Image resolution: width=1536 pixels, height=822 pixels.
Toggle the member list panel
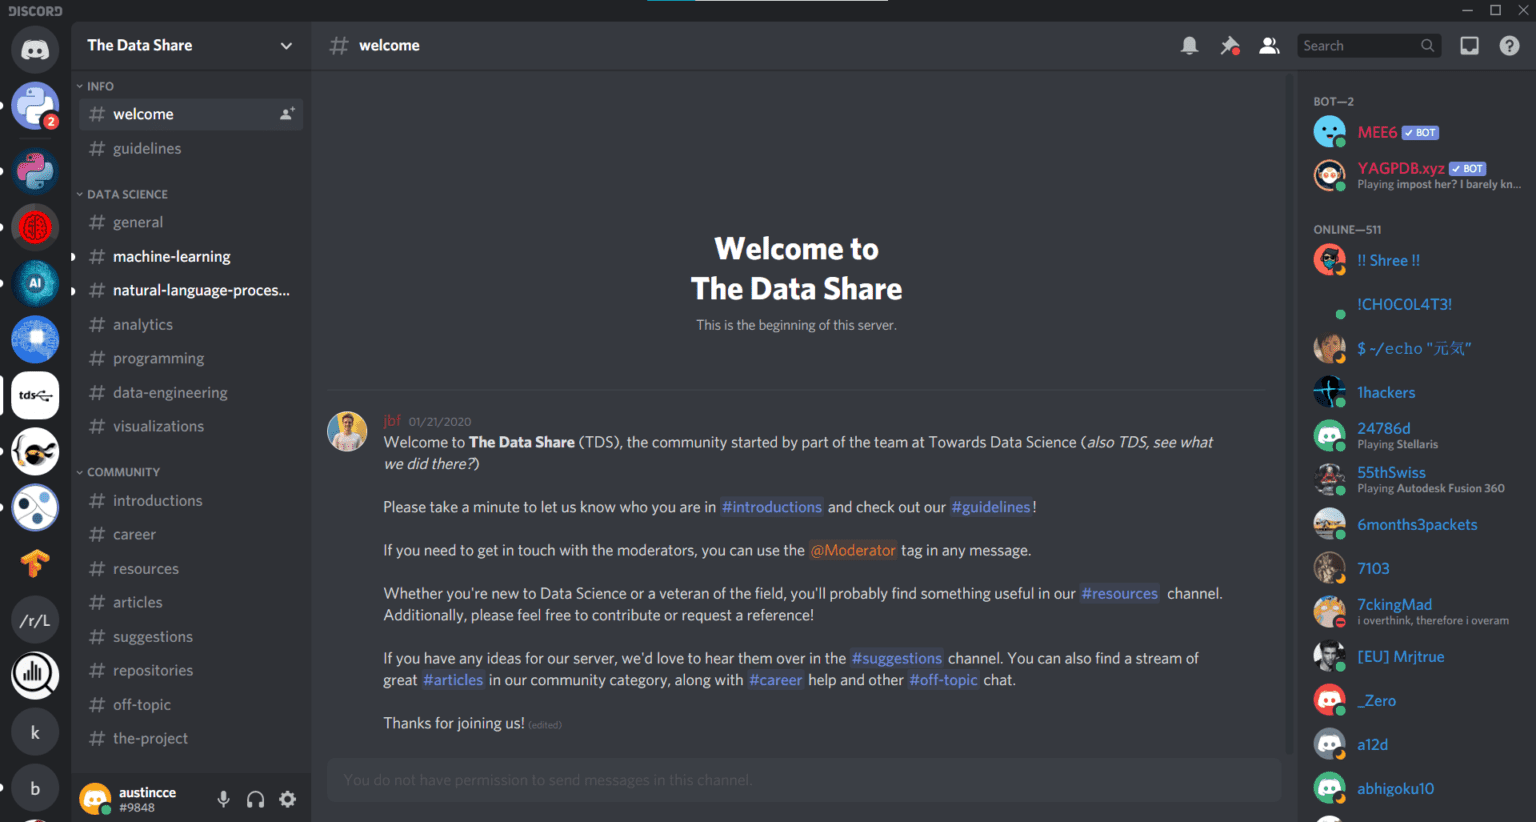pyautogui.click(x=1269, y=45)
